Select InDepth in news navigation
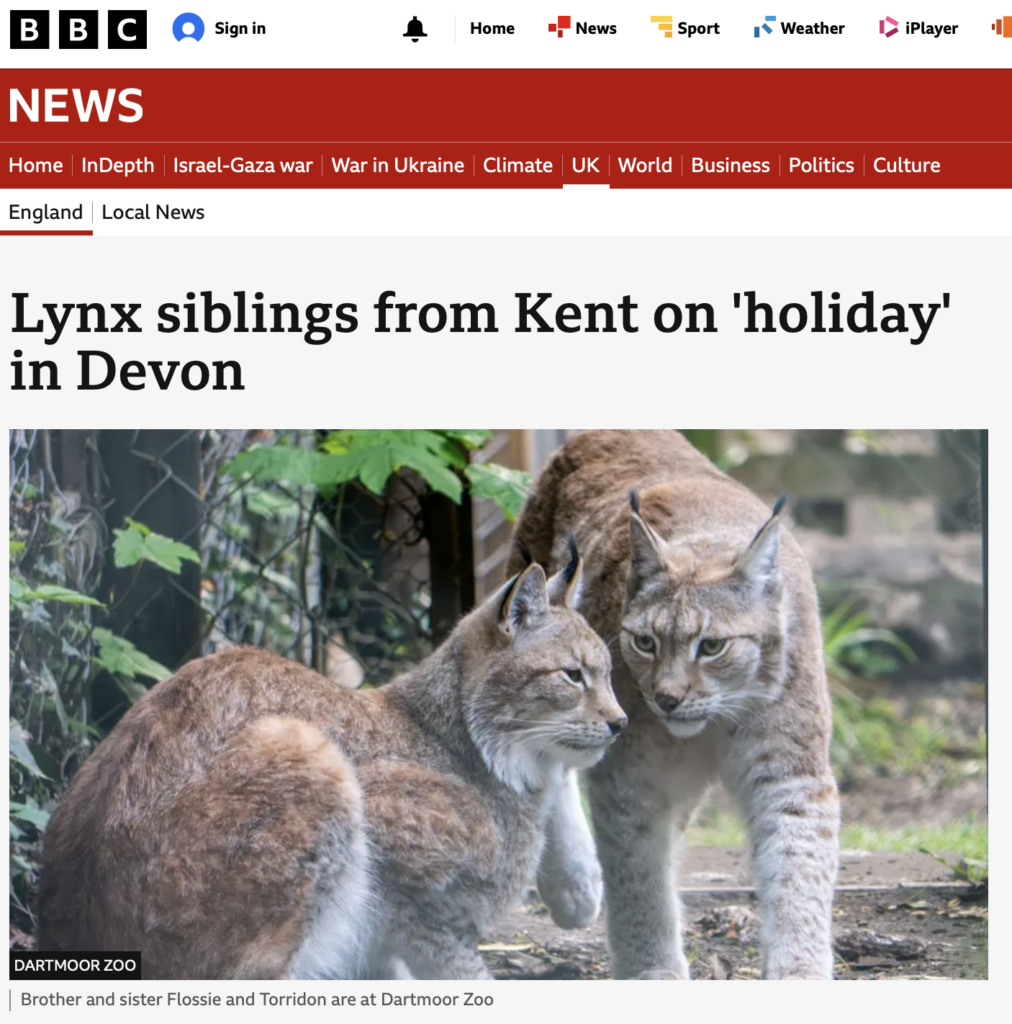 click(118, 165)
